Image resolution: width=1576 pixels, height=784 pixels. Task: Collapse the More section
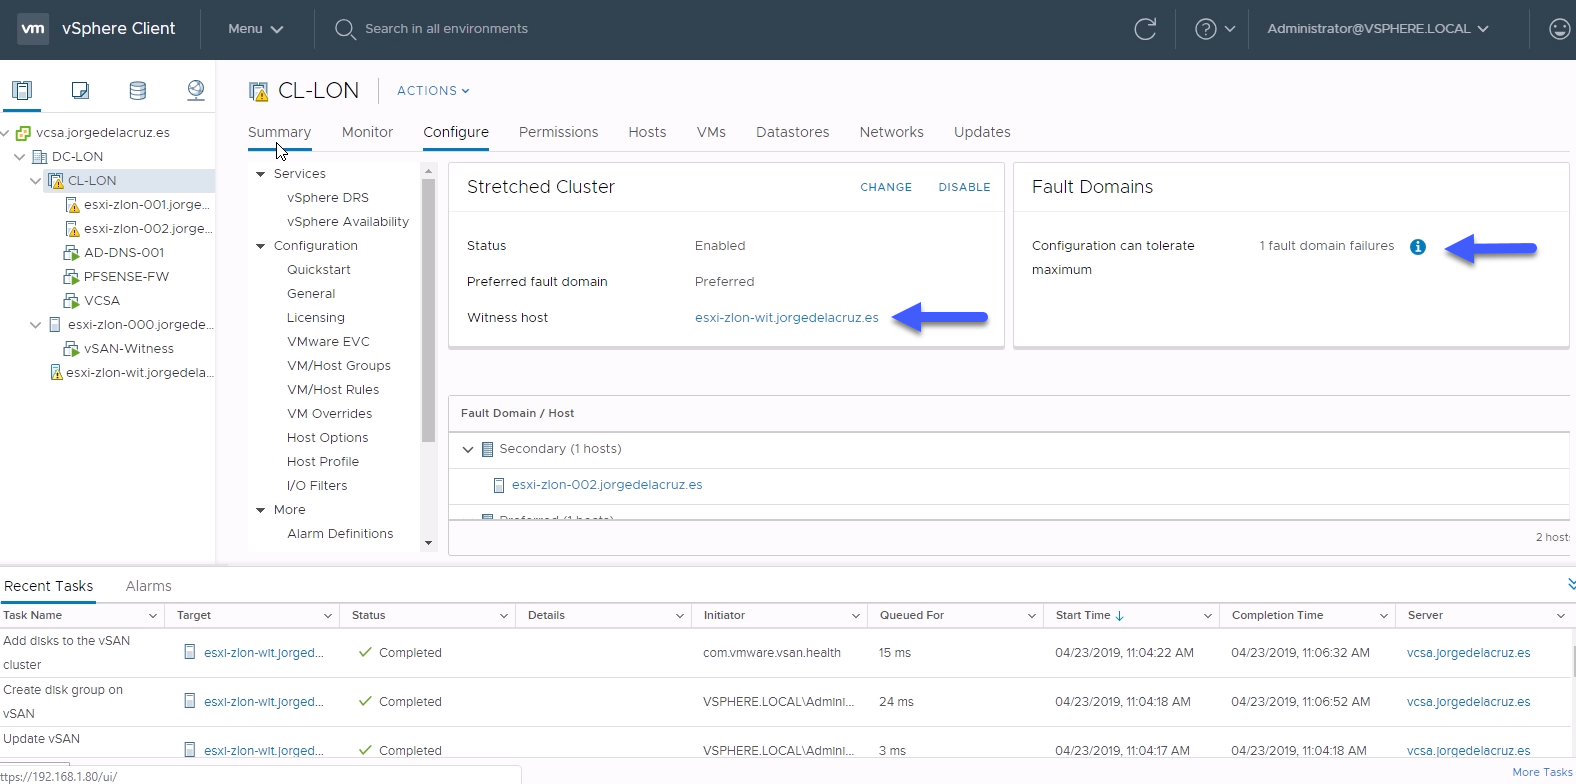261,510
